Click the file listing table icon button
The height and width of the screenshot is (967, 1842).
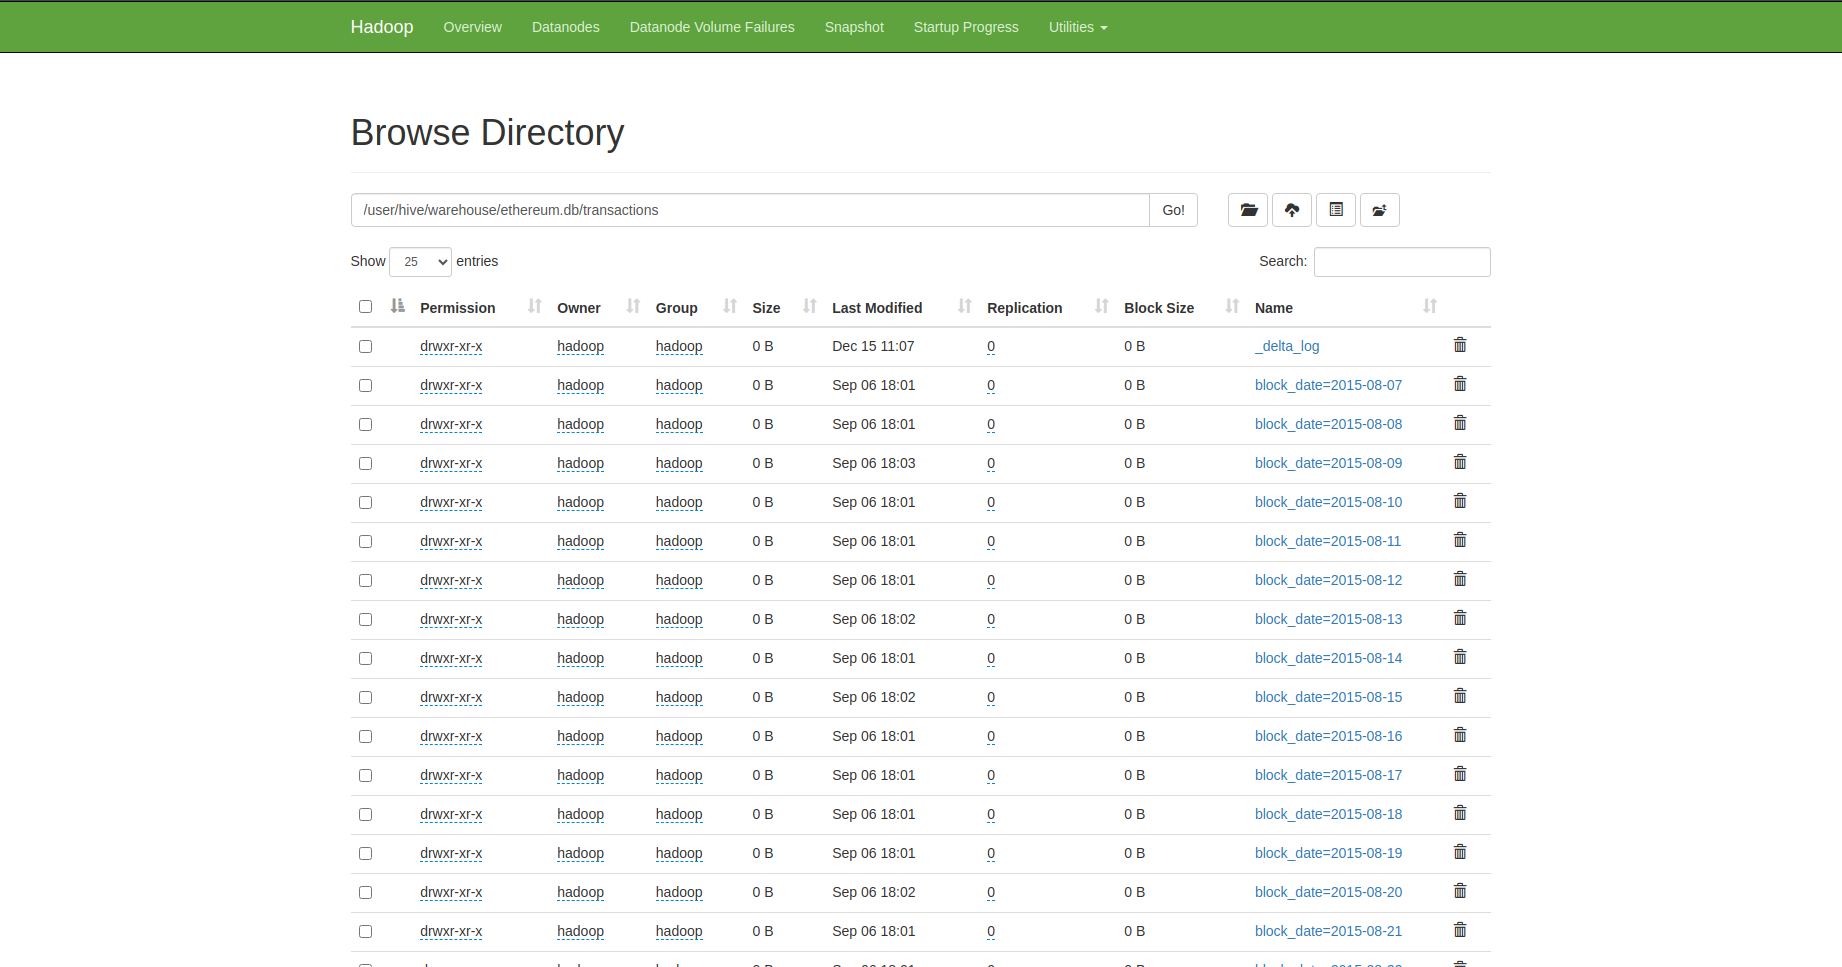click(x=1336, y=210)
